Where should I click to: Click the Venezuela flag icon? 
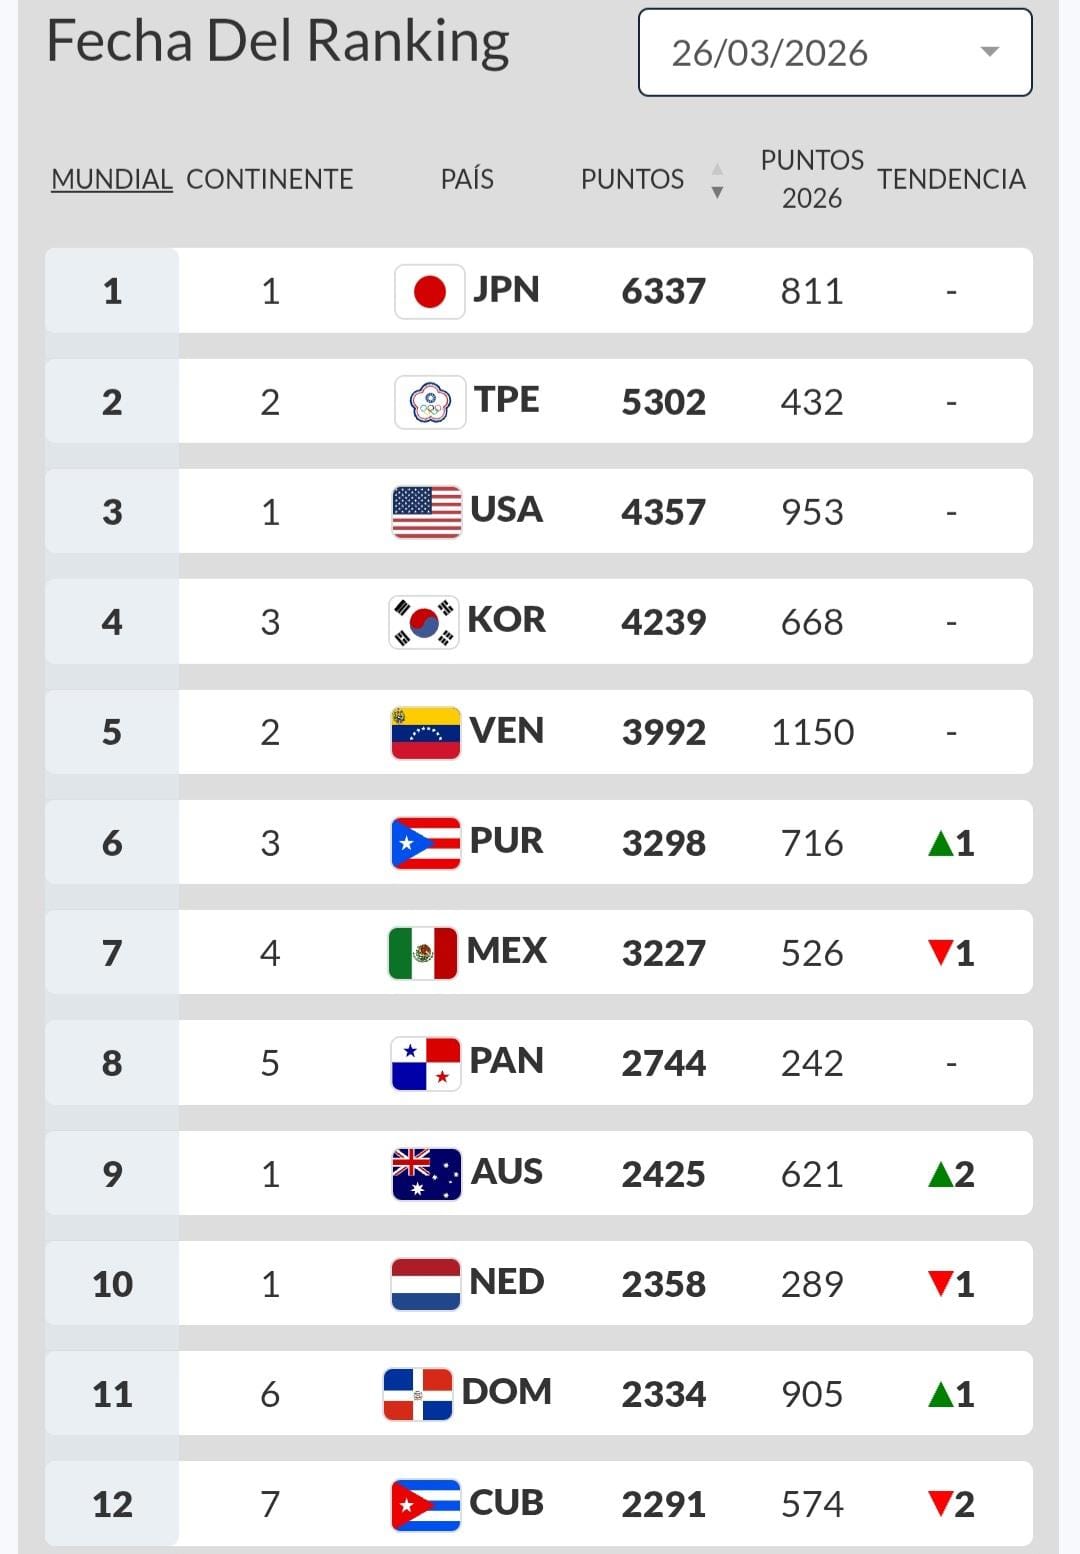point(426,732)
